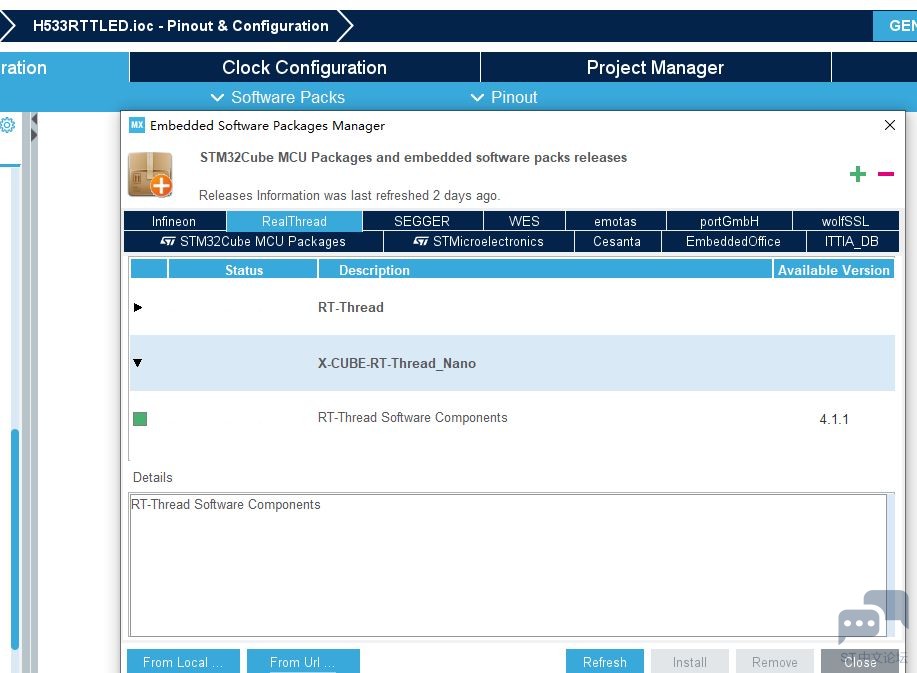Viewport: 917px width, 673px height.
Task: Click the Description column header
Action: (544, 270)
